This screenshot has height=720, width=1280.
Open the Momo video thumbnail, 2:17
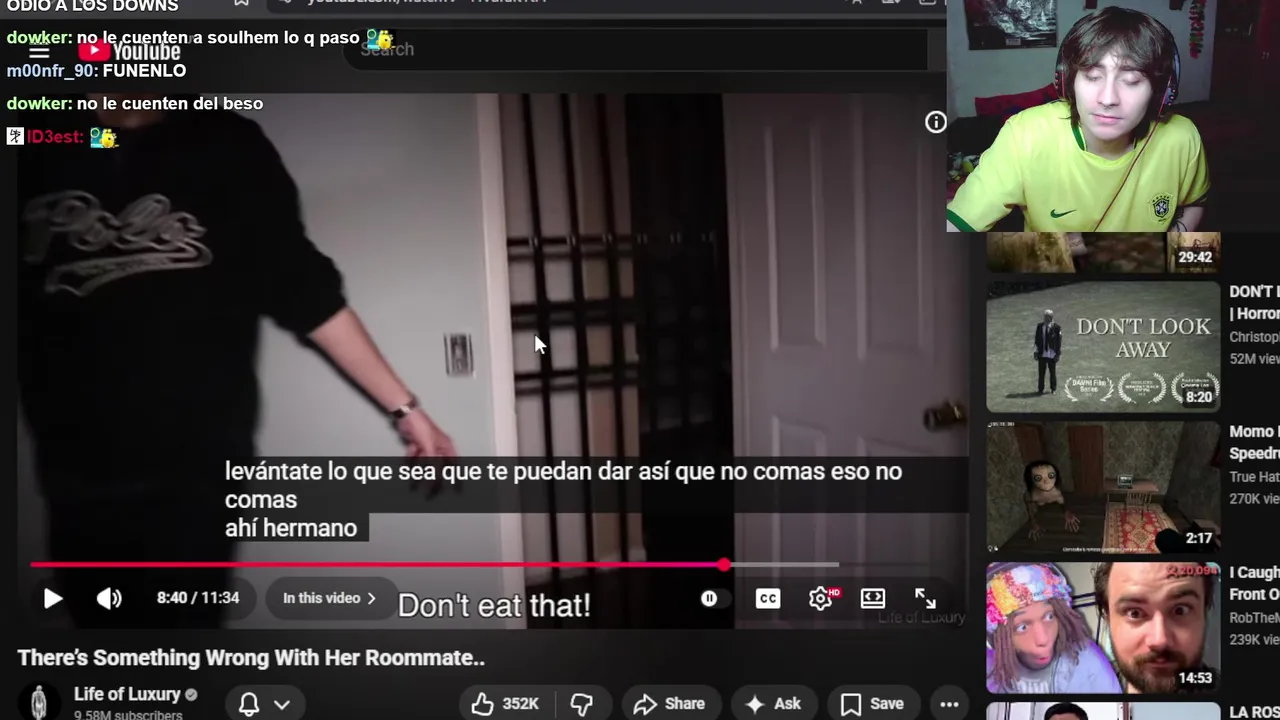1103,487
